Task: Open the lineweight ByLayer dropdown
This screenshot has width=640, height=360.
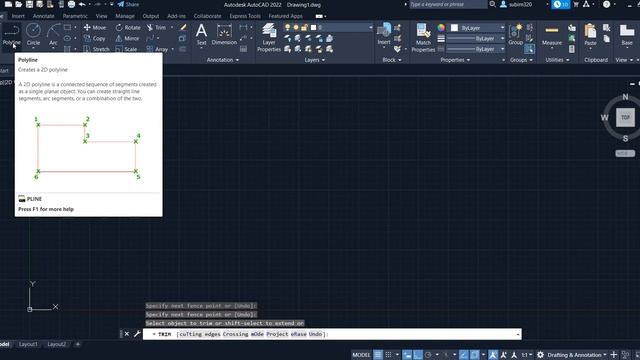Action: tap(476, 38)
